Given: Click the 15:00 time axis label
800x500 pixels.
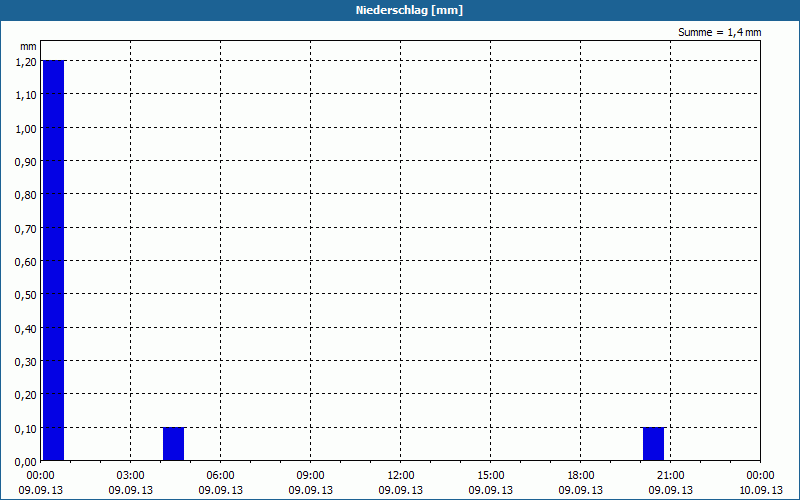Looking at the screenshot, I should click(x=490, y=476).
